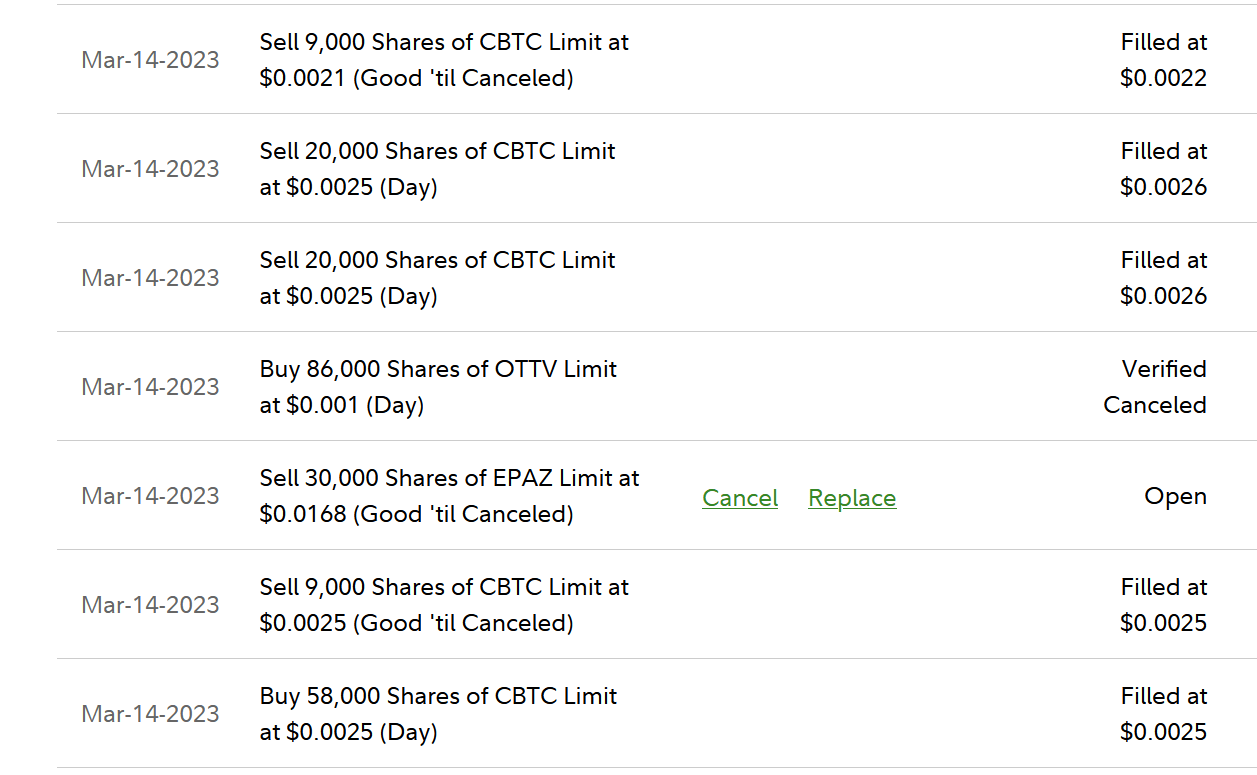Click the date of the EPAZ order
Viewport: 1257px width, 775px height.
pyautogui.click(x=150, y=496)
